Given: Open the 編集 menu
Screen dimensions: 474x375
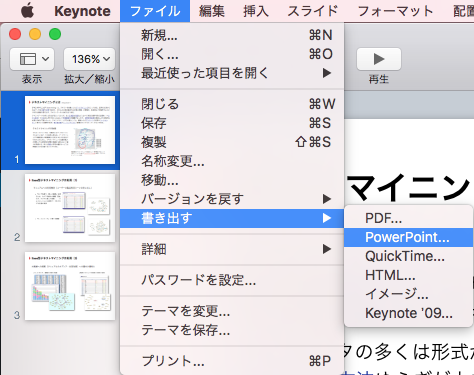Looking at the screenshot, I should pyautogui.click(x=212, y=11).
